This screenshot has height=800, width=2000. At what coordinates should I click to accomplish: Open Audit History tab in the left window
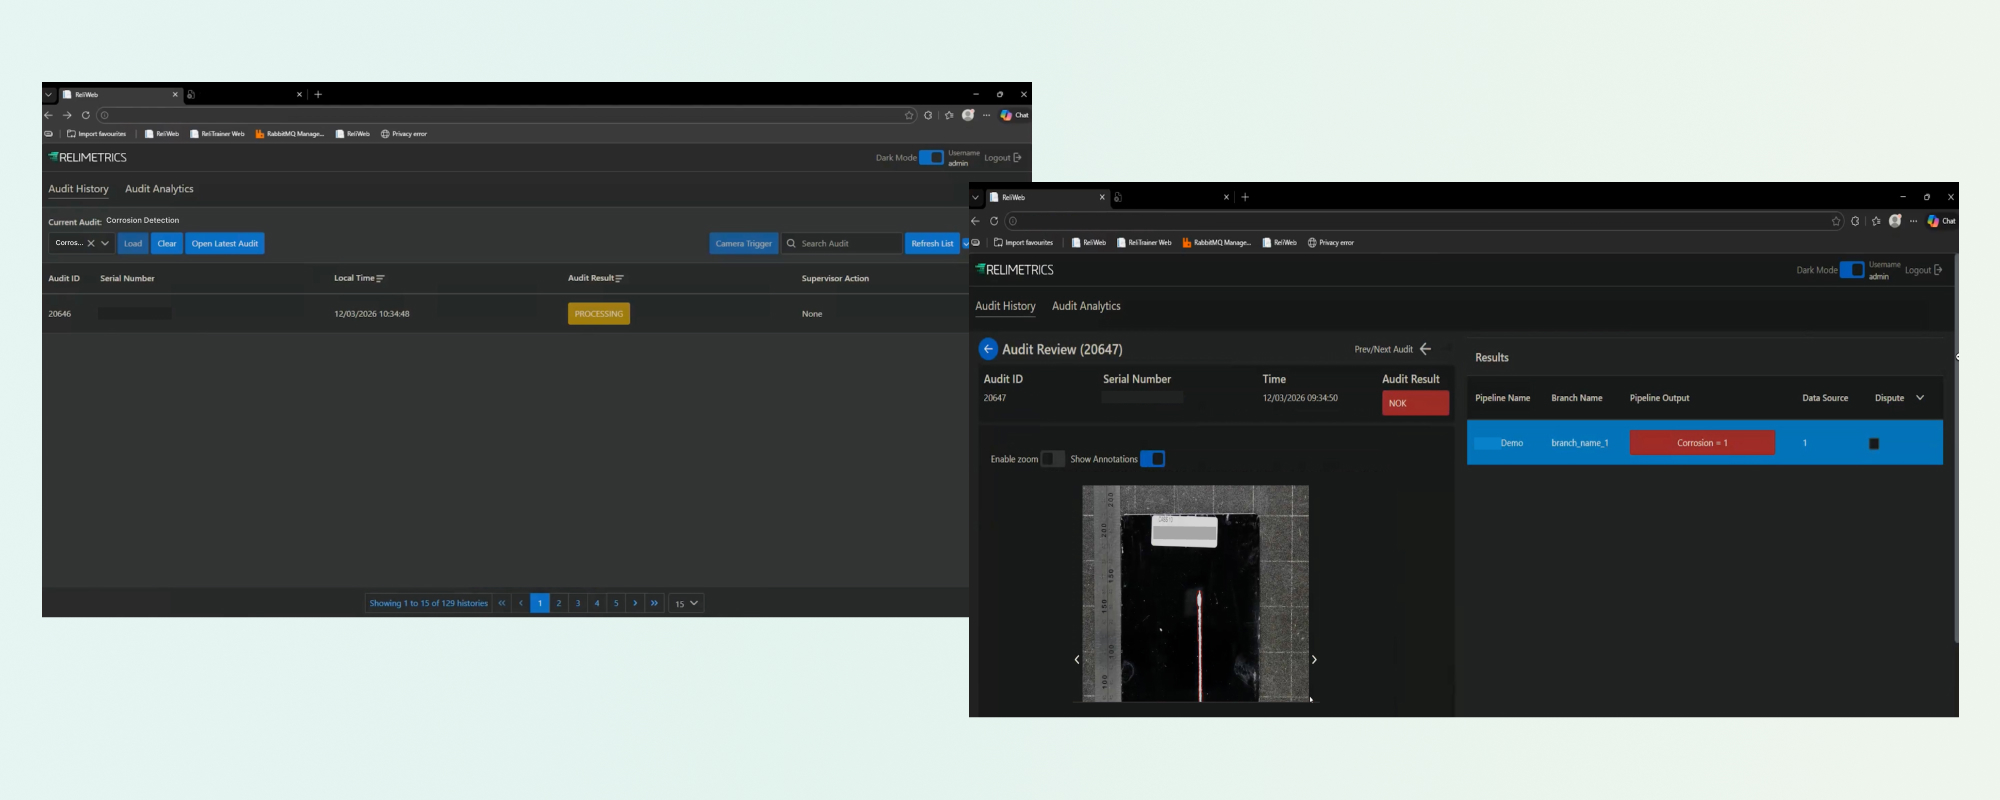(78, 189)
